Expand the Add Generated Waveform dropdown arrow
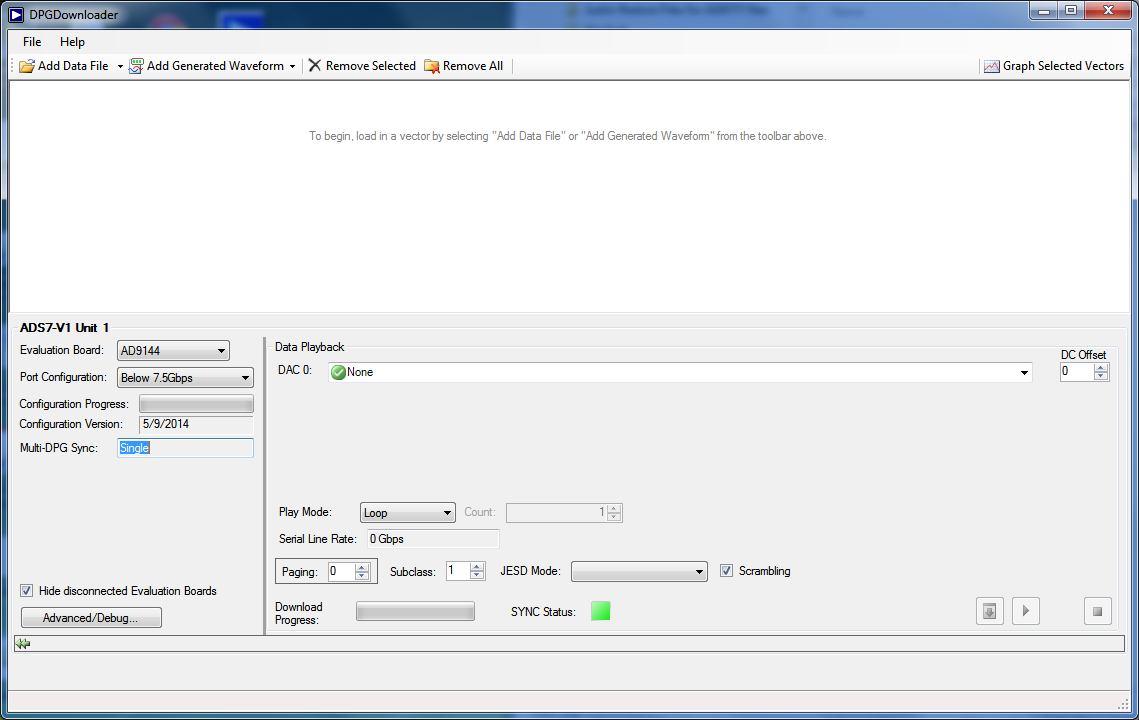 [292, 66]
